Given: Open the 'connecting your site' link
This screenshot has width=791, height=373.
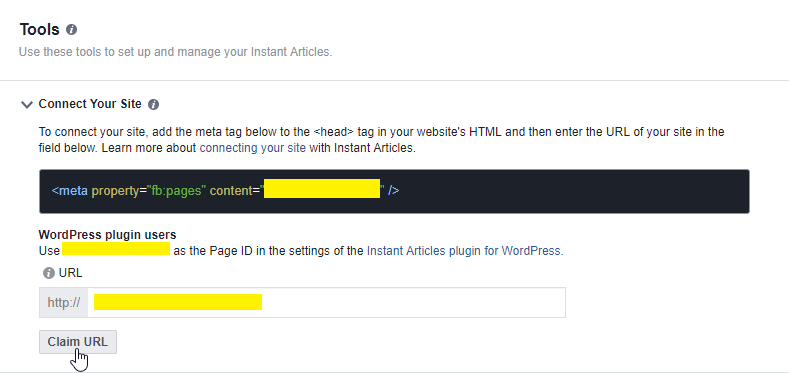Looking at the screenshot, I should [x=253, y=148].
